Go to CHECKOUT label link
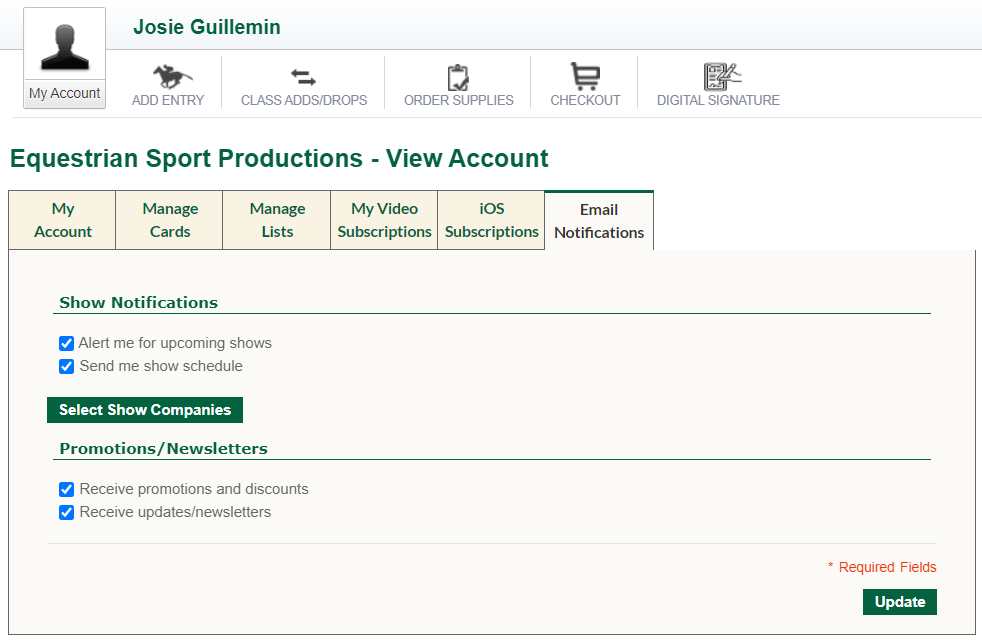The image size is (982, 641). pyautogui.click(x=585, y=100)
